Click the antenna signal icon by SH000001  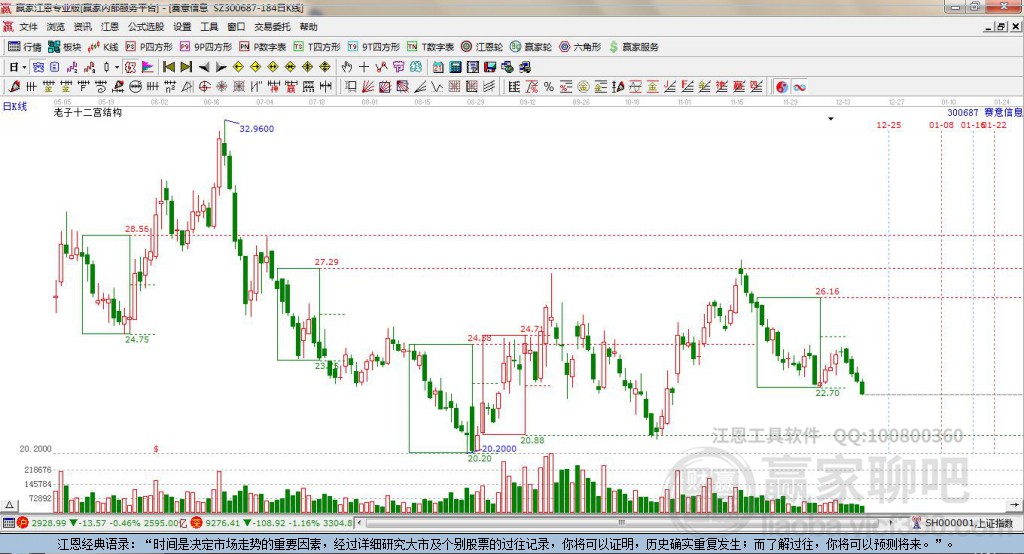[917, 523]
